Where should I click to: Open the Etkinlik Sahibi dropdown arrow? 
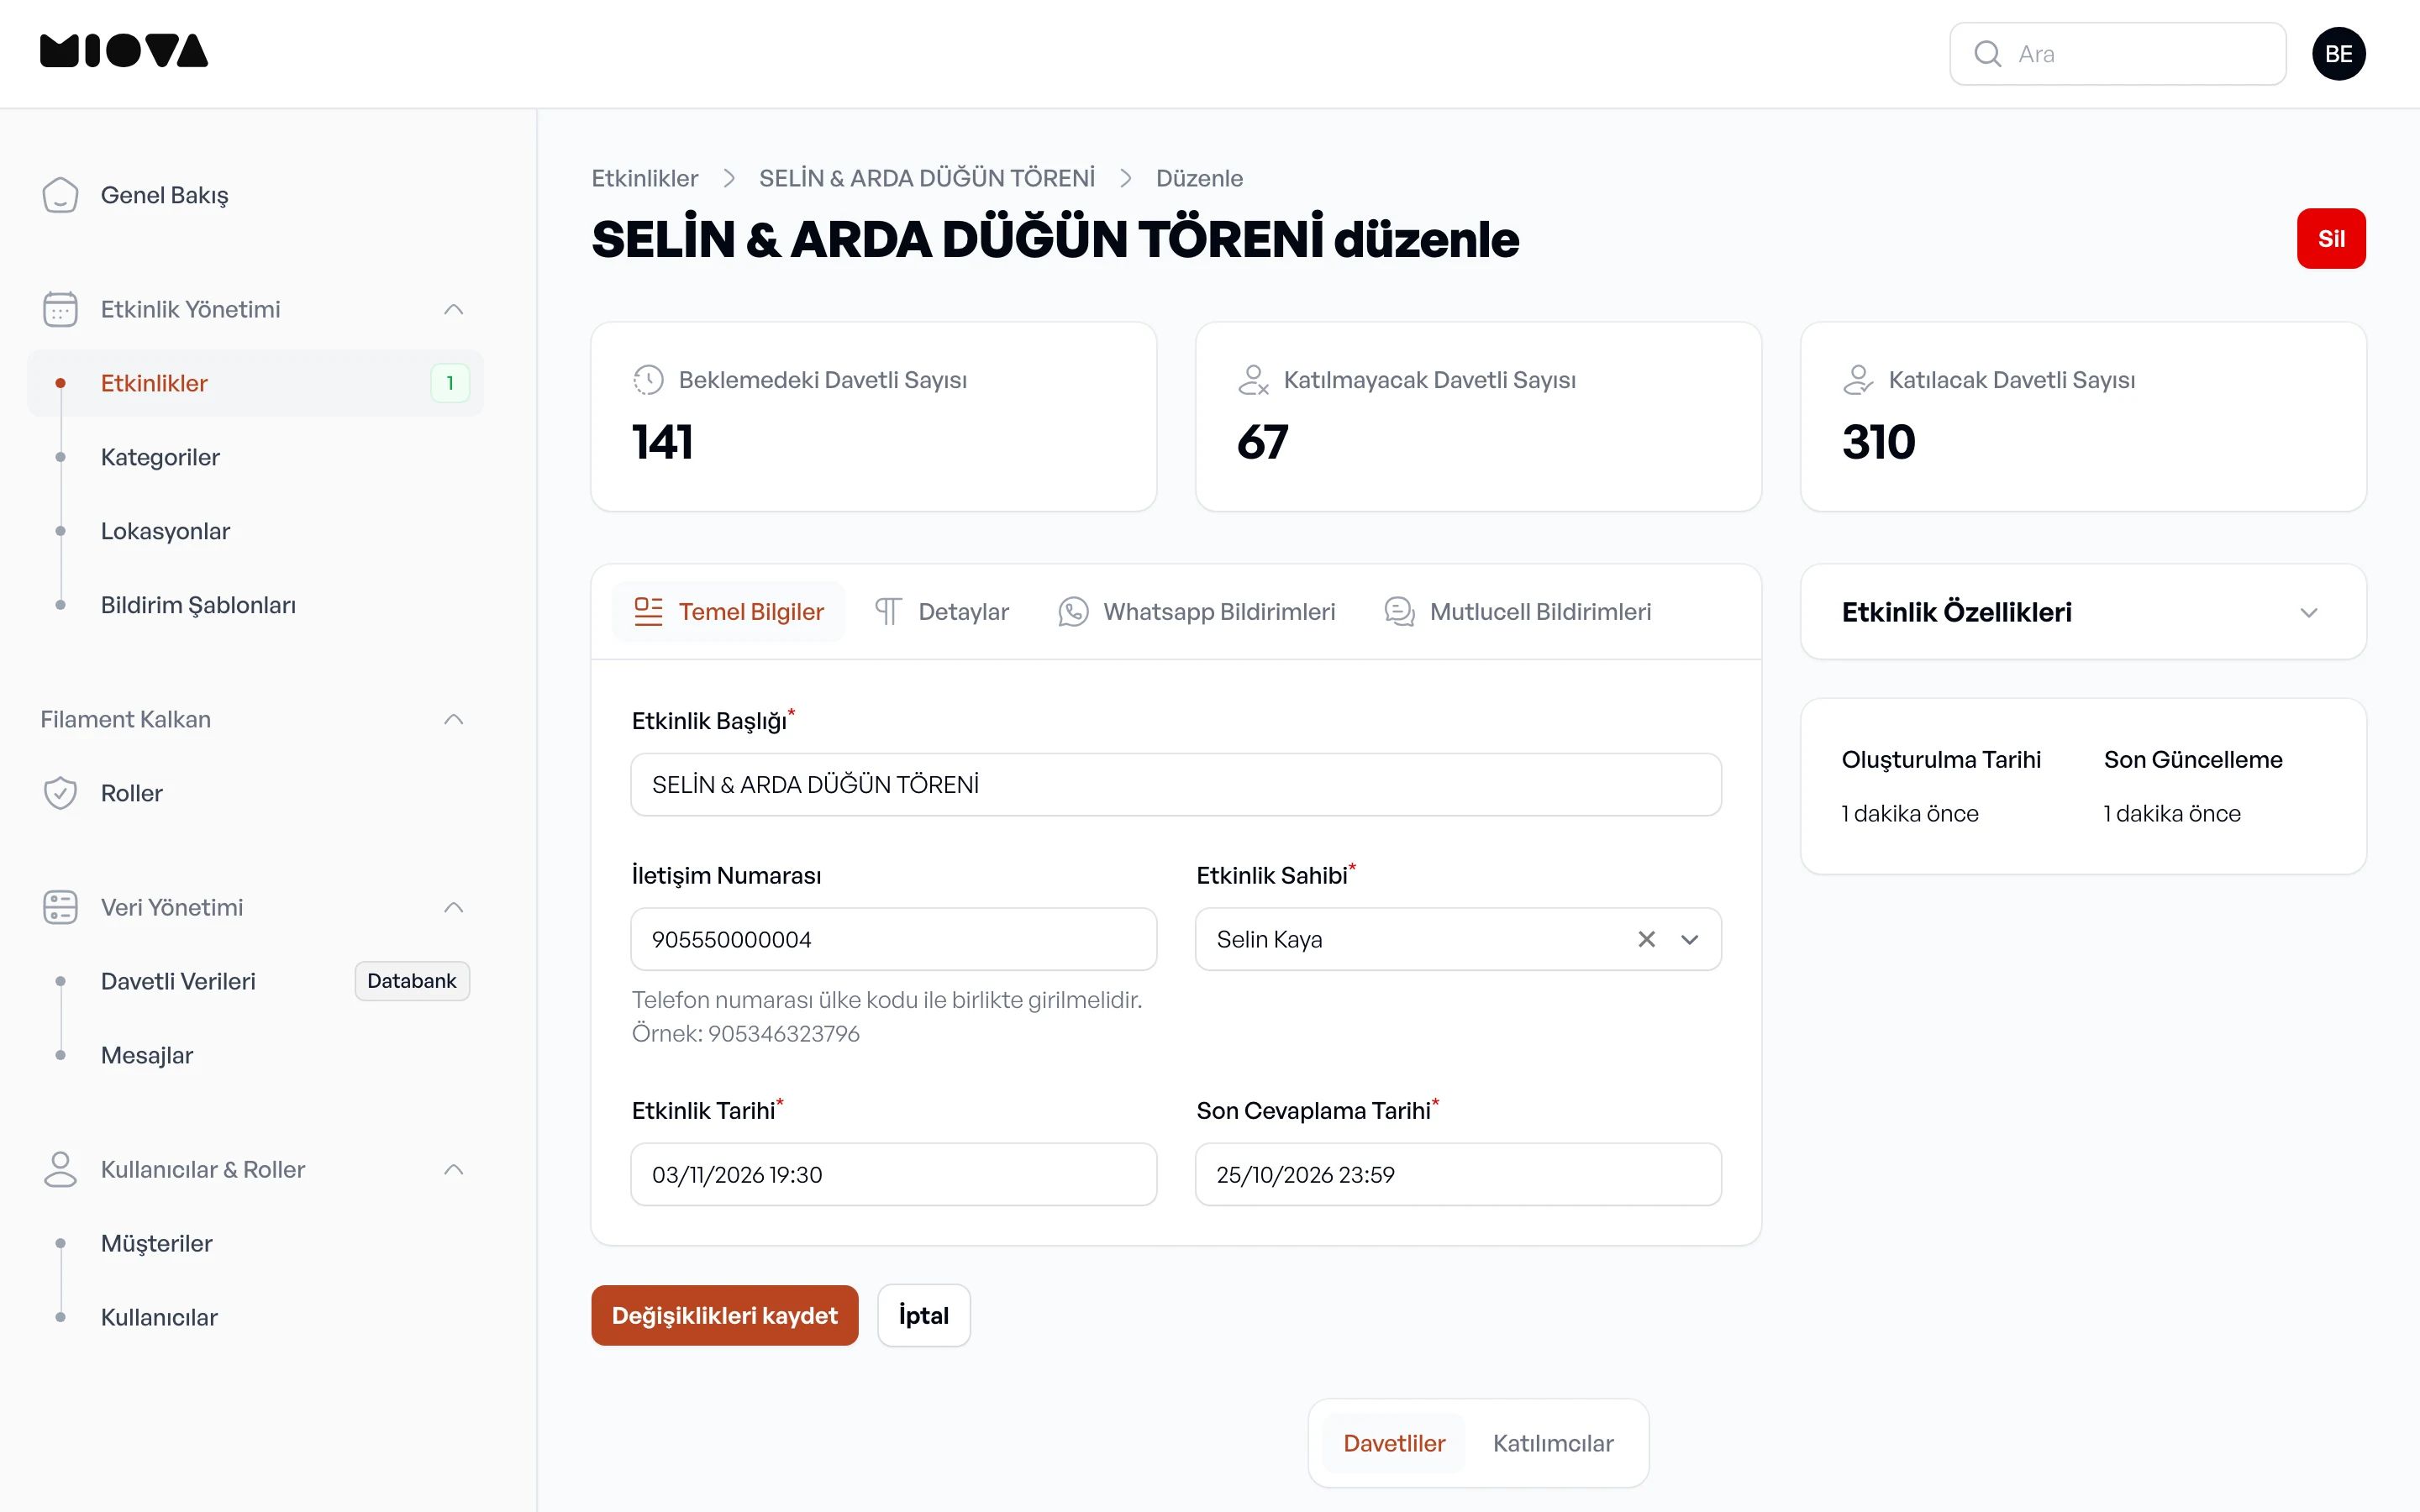click(1689, 939)
